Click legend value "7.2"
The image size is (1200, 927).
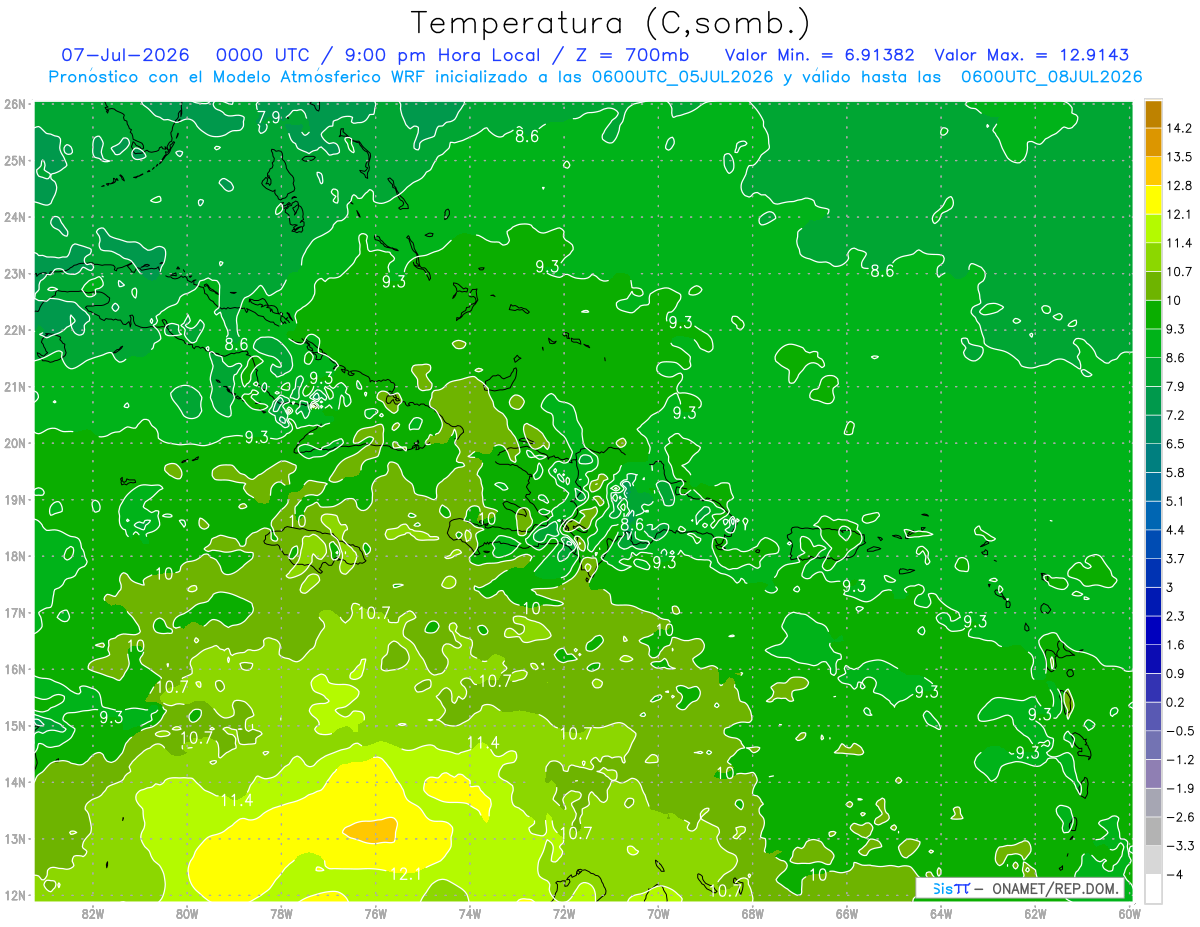[x=1175, y=415]
